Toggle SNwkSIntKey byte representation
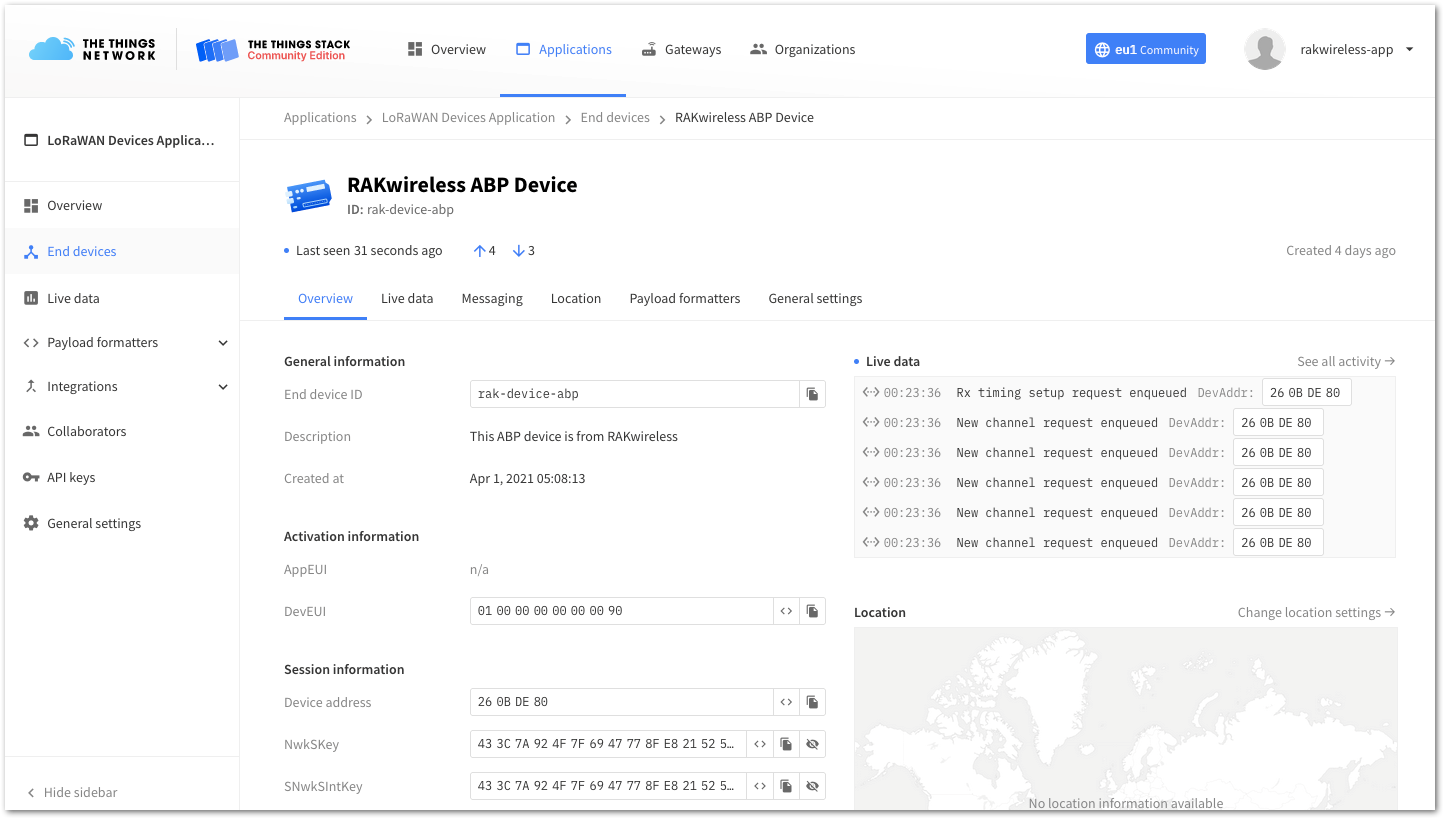Viewport: 1444px width, 819px height. coord(760,786)
